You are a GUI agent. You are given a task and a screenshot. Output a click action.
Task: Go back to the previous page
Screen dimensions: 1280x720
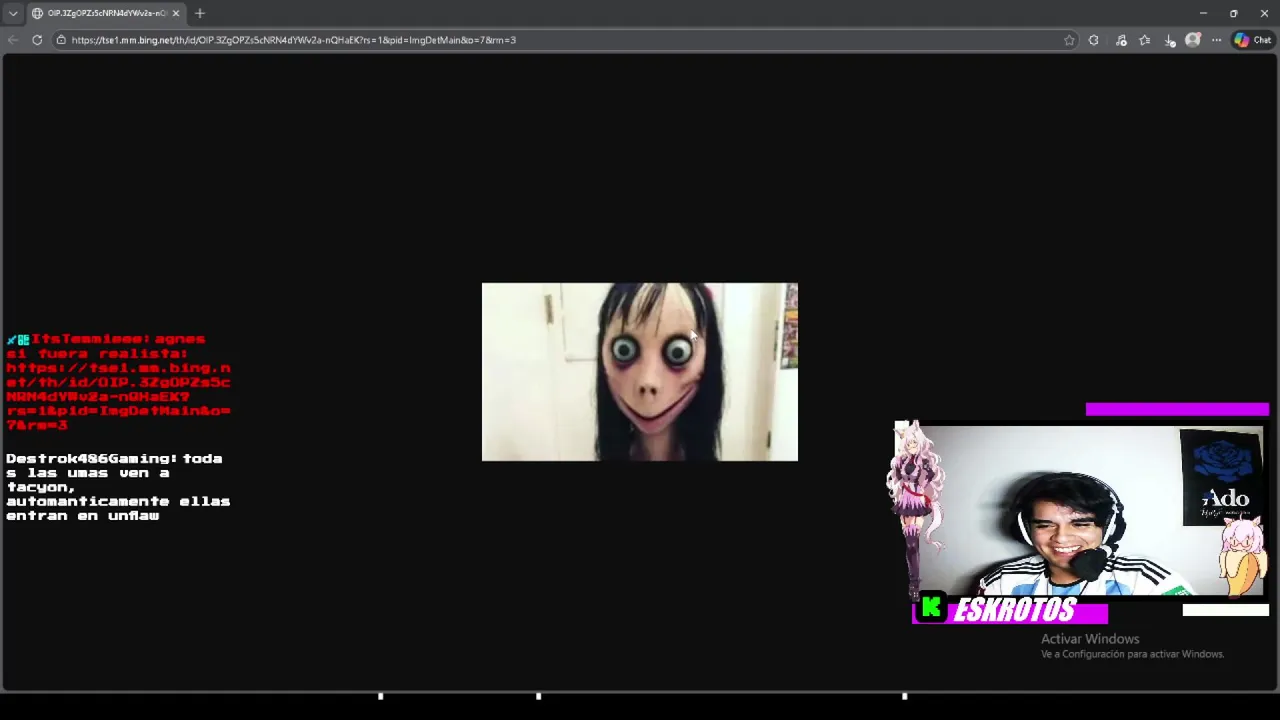[x=12, y=40]
